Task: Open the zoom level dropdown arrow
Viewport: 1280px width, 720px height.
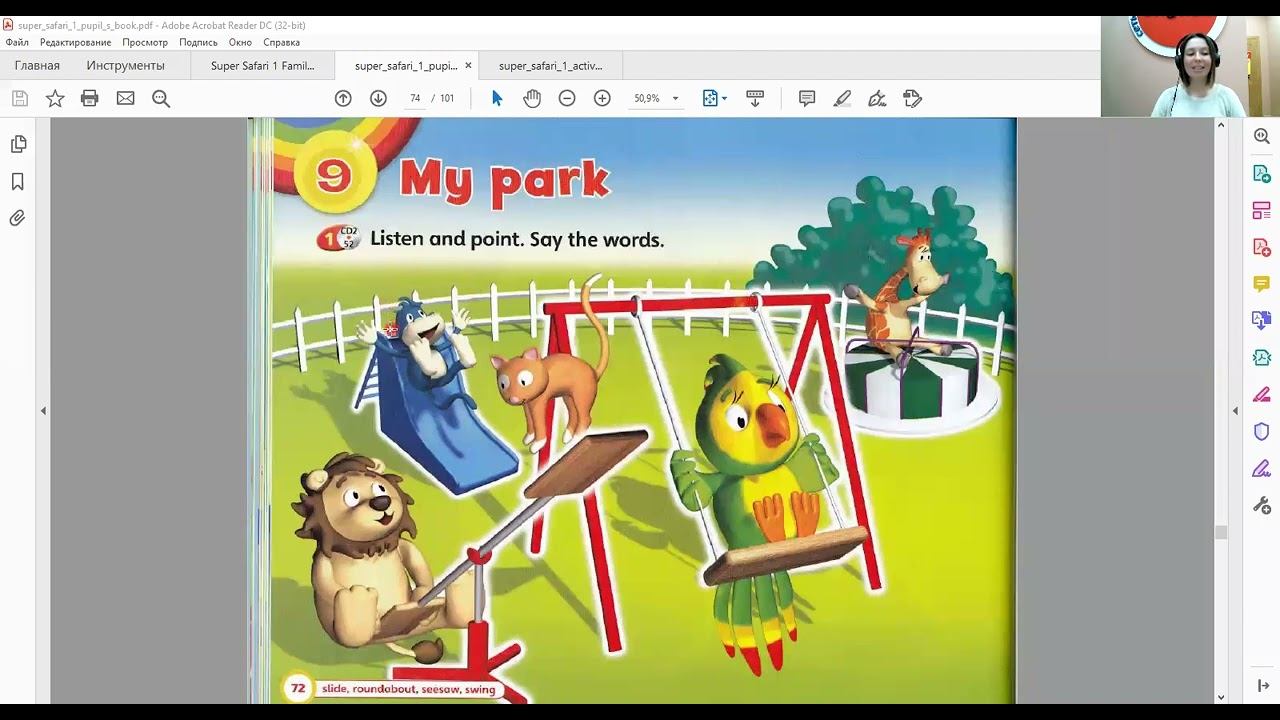Action: coord(675,98)
